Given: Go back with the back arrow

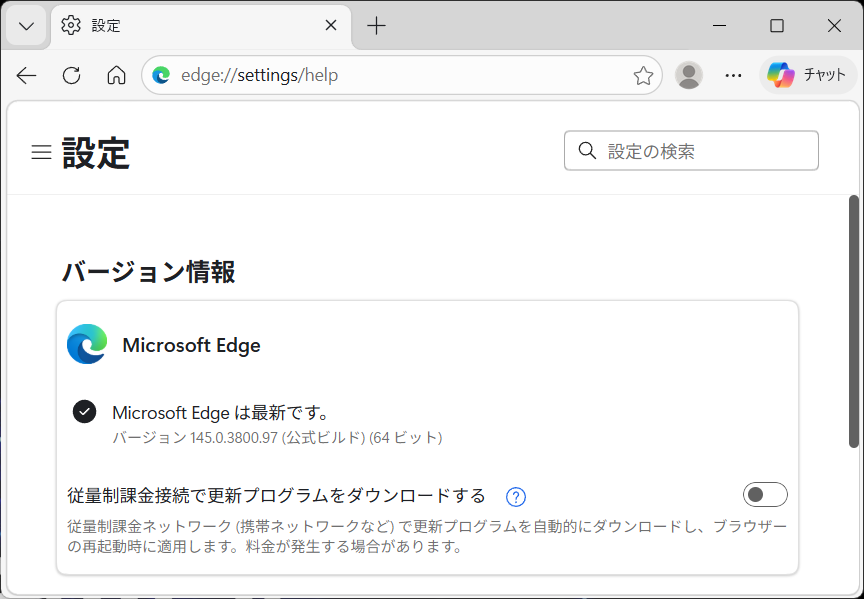Looking at the screenshot, I should click(26, 75).
